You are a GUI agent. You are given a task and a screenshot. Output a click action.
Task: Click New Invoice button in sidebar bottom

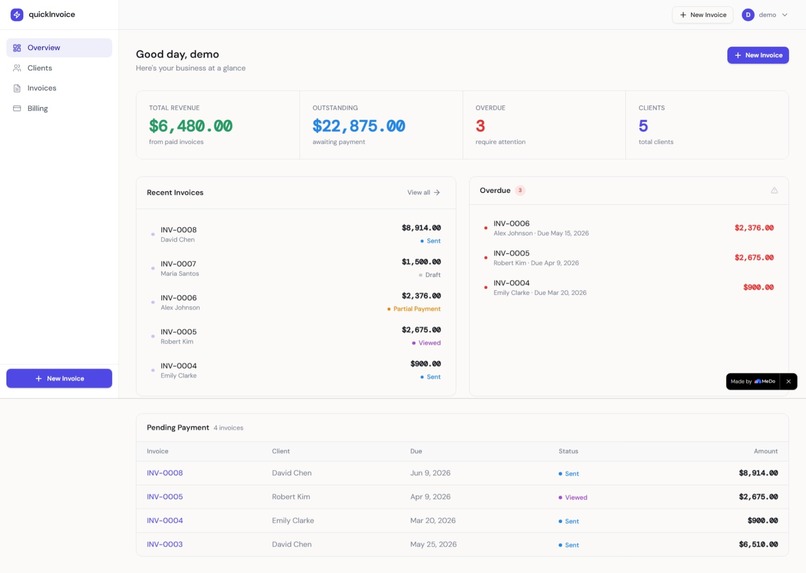(x=59, y=378)
